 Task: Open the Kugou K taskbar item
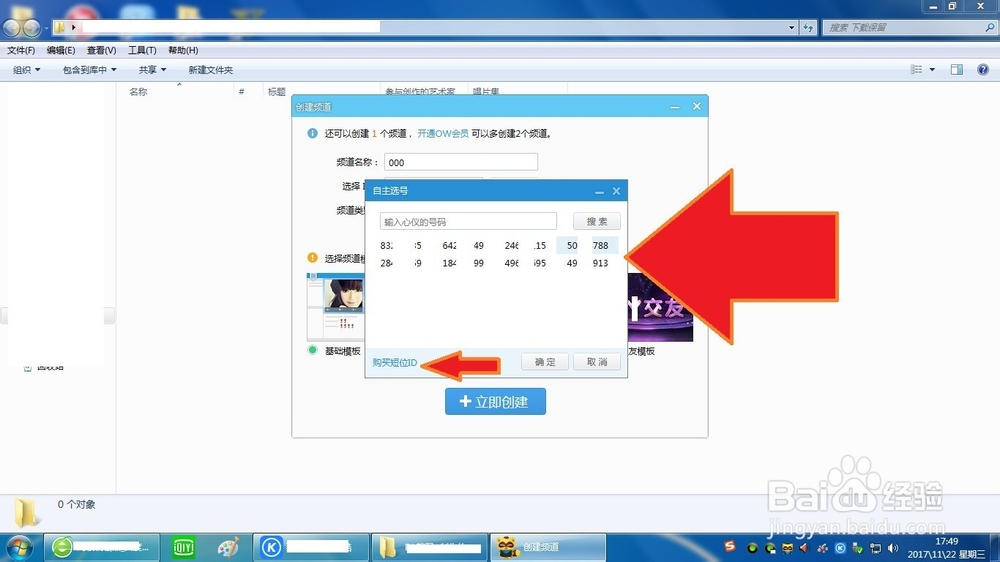(x=311, y=547)
